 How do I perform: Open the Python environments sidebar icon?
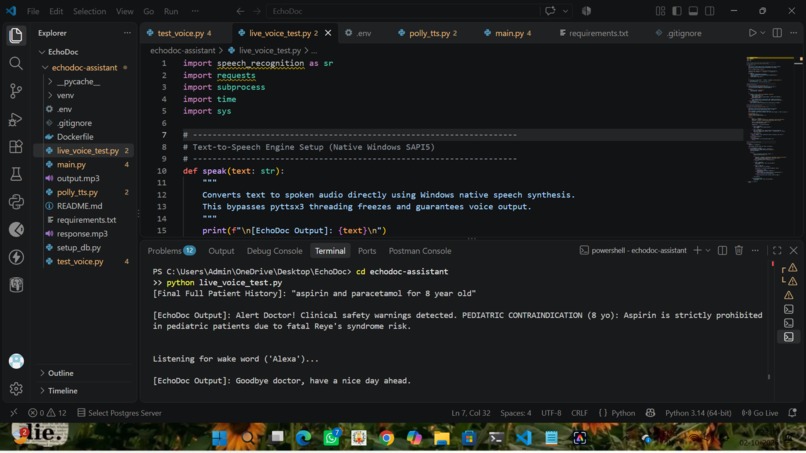(x=16, y=202)
